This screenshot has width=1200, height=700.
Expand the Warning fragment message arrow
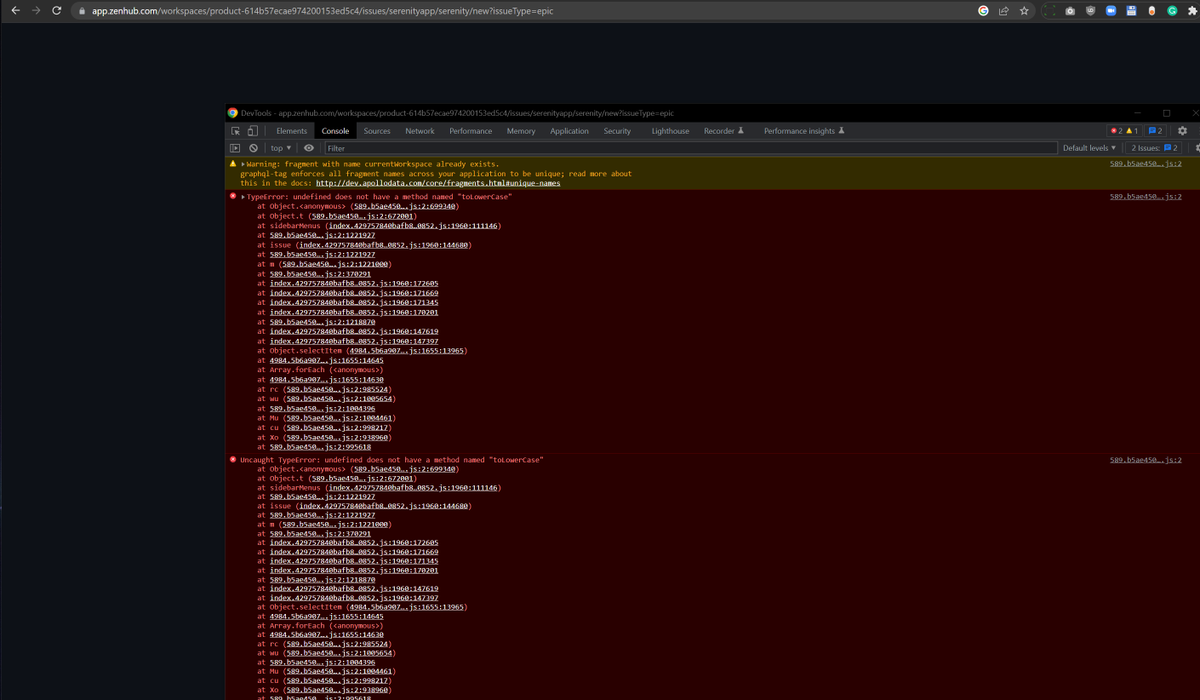tap(244, 163)
